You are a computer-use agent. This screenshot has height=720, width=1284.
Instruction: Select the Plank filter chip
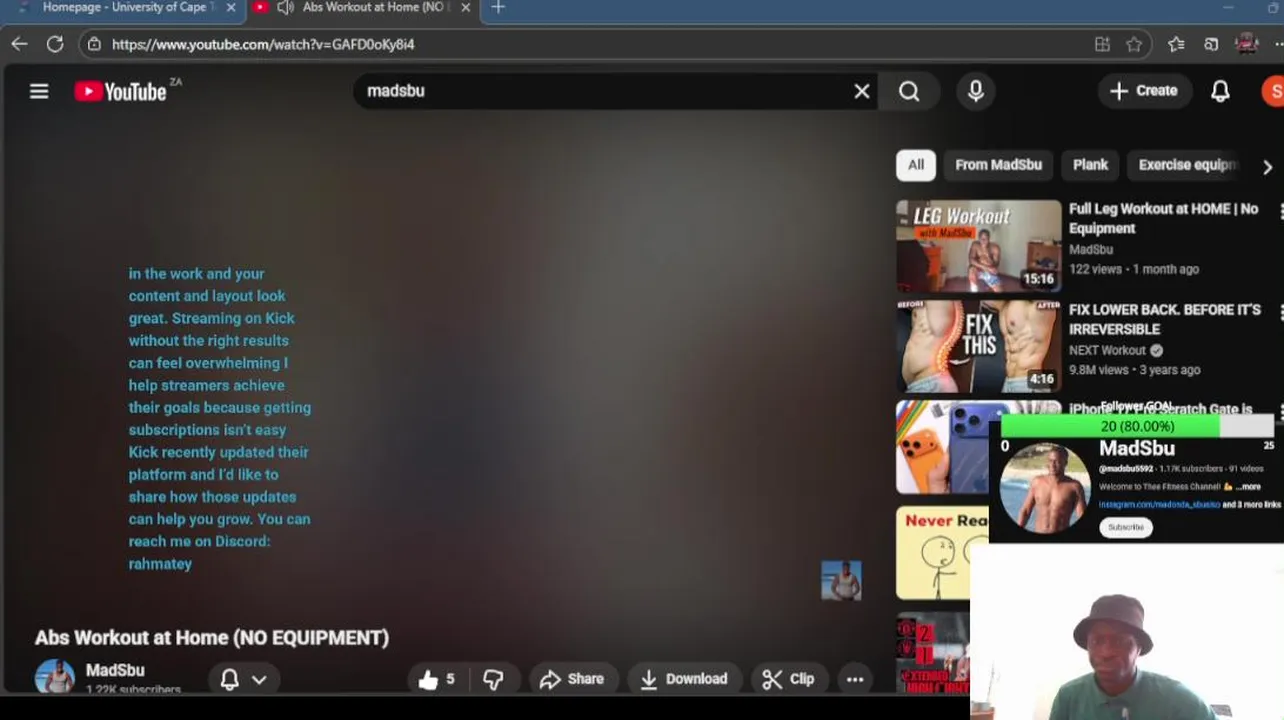1090,165
